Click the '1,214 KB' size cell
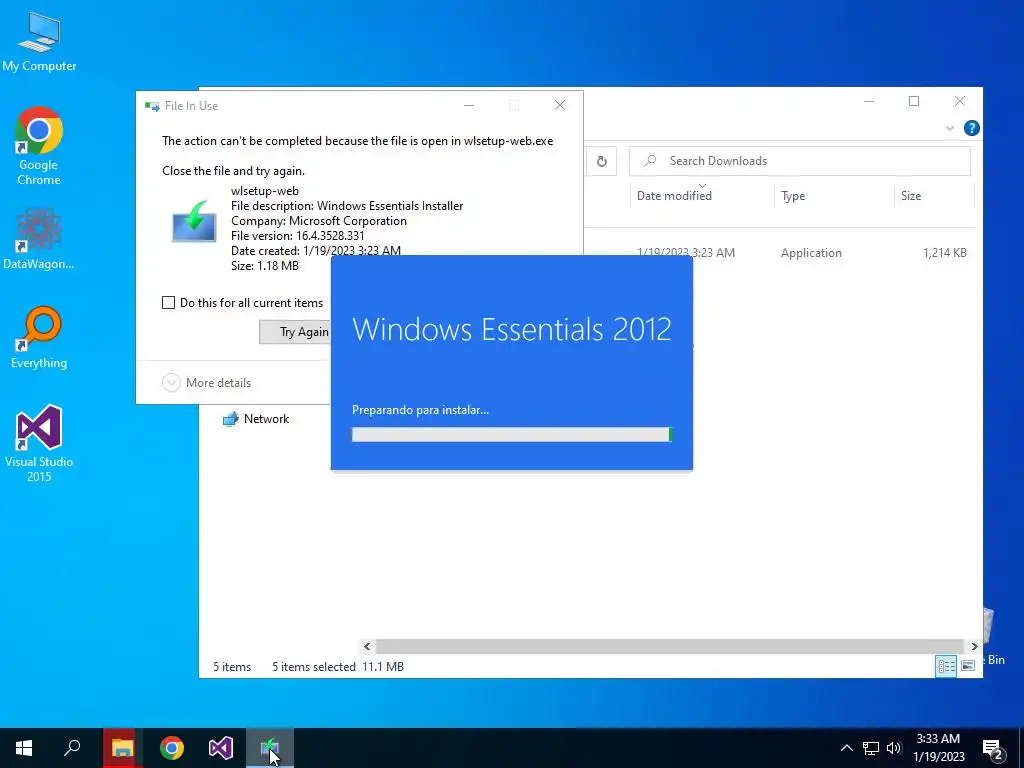 944,253
